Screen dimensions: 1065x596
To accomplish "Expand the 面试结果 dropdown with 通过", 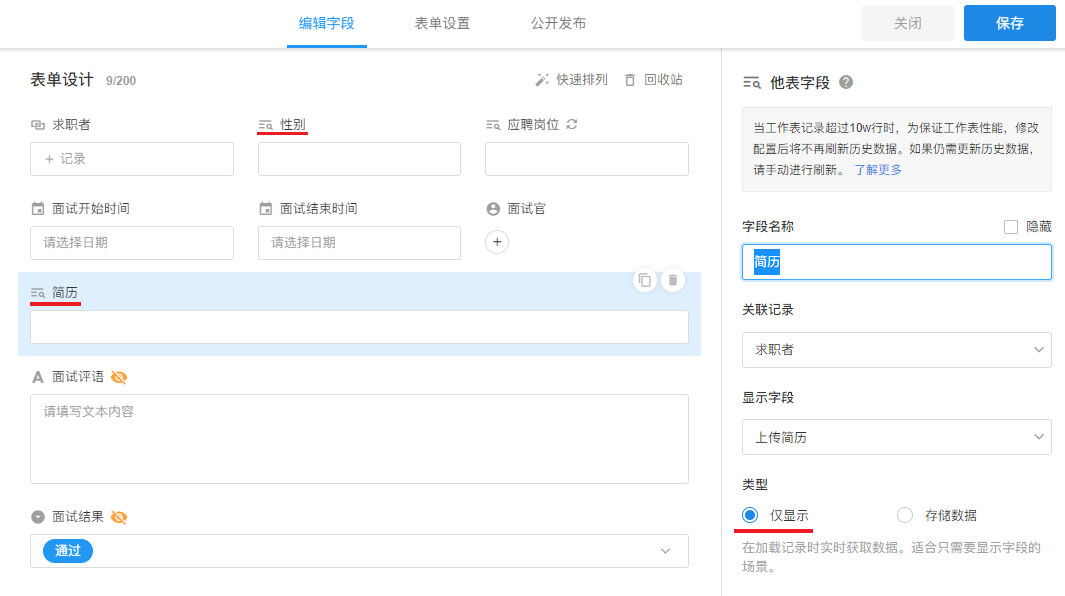I will pos(359,551).
